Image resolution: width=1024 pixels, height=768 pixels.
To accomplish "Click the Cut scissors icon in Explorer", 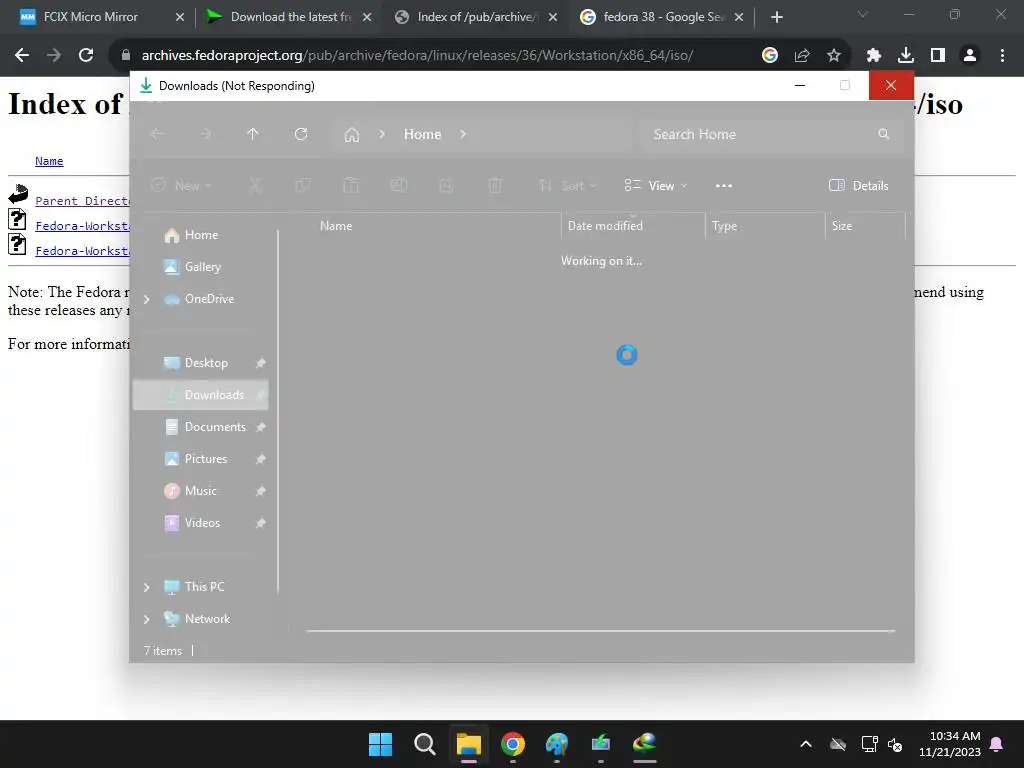I will [255, 185].
